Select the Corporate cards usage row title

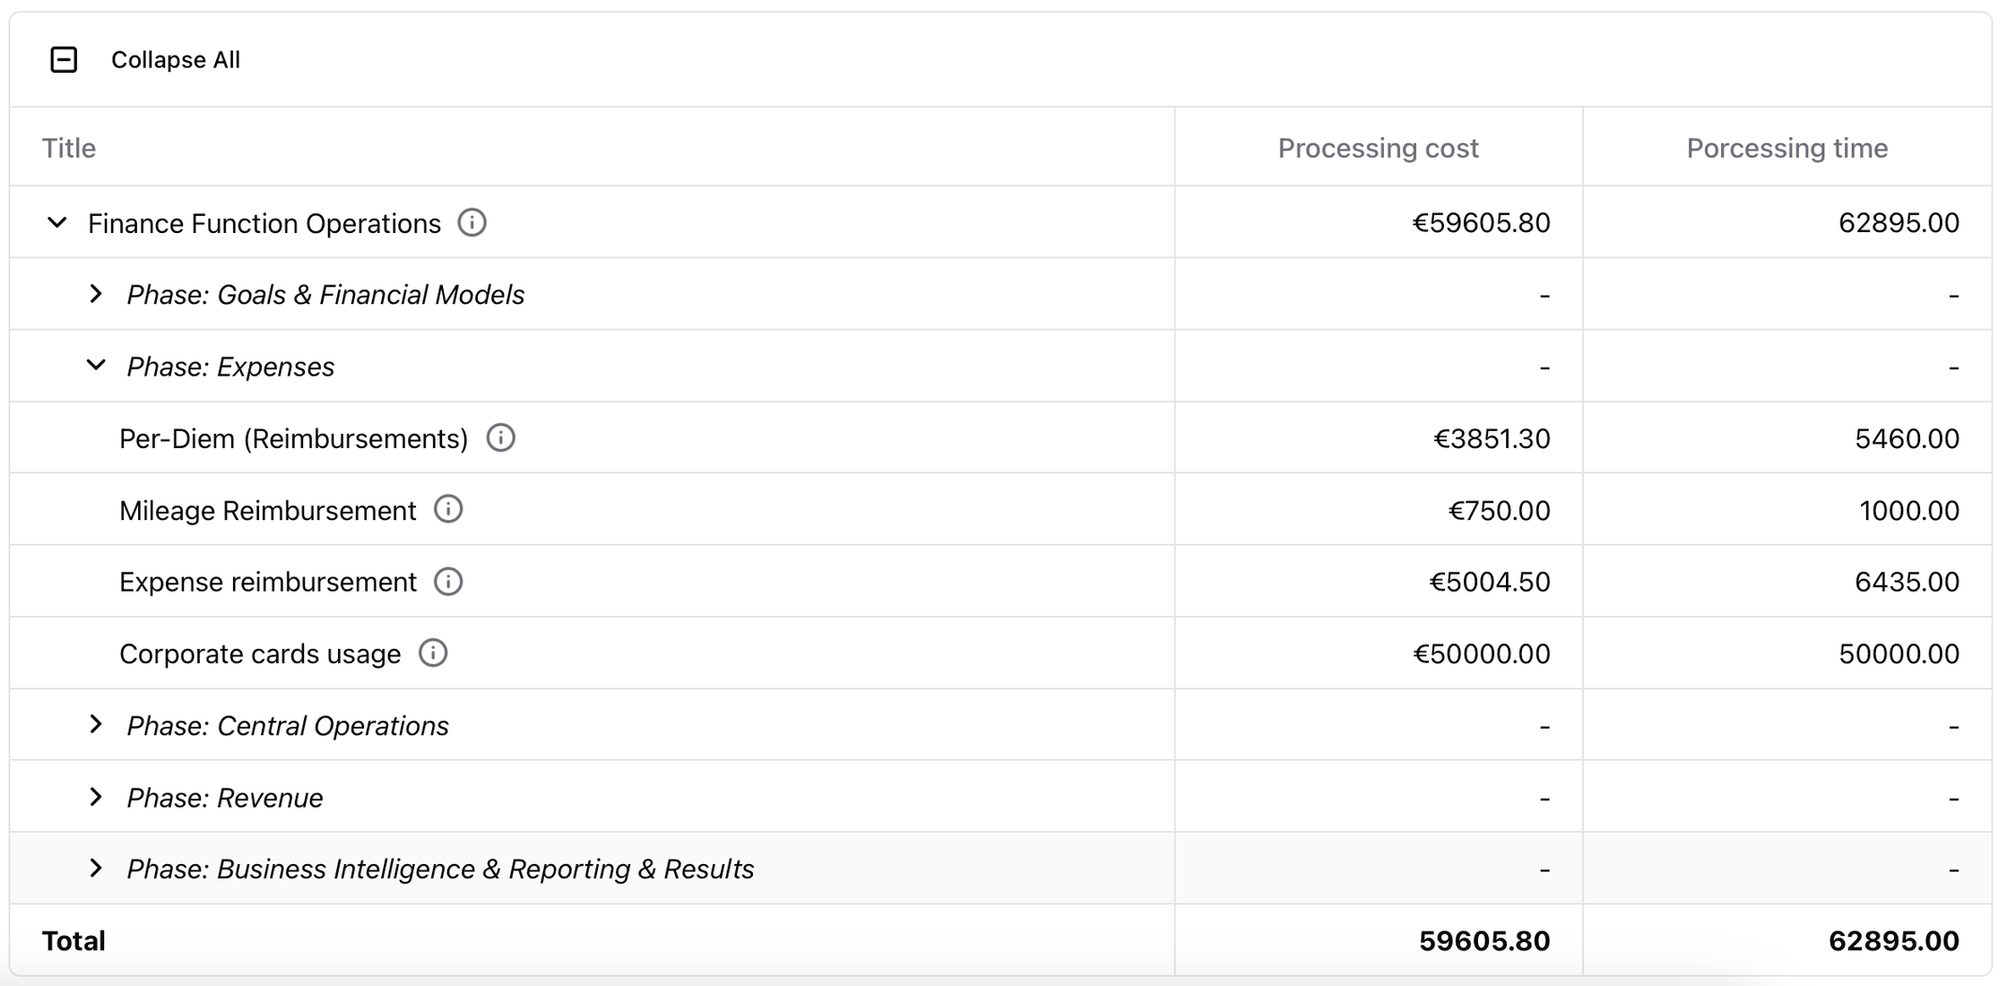coord(260,654)
